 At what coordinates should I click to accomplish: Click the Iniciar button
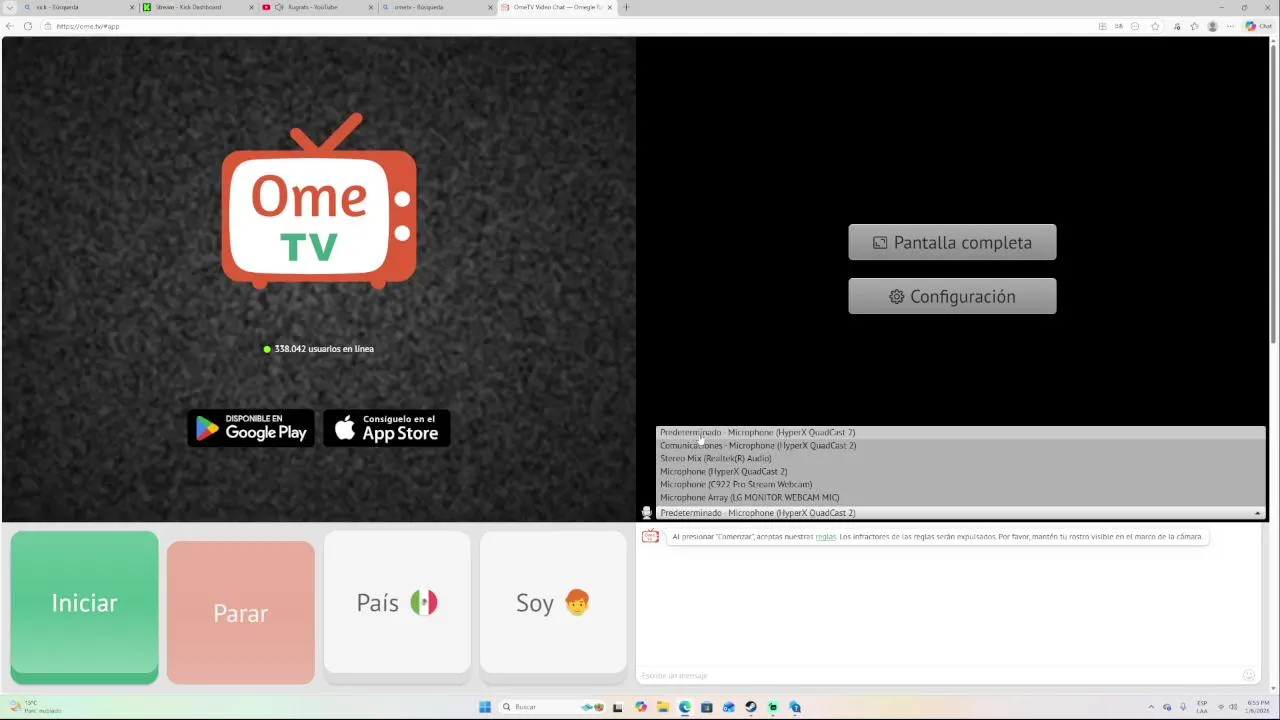[x=84, y=607]
